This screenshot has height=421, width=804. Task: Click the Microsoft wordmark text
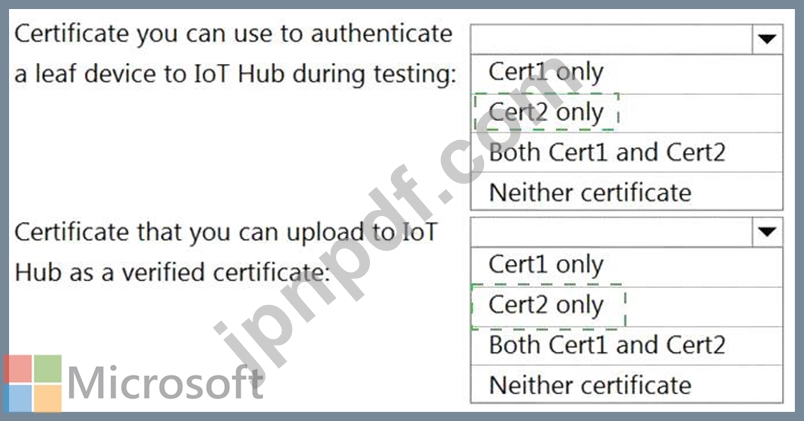[165, 383]
